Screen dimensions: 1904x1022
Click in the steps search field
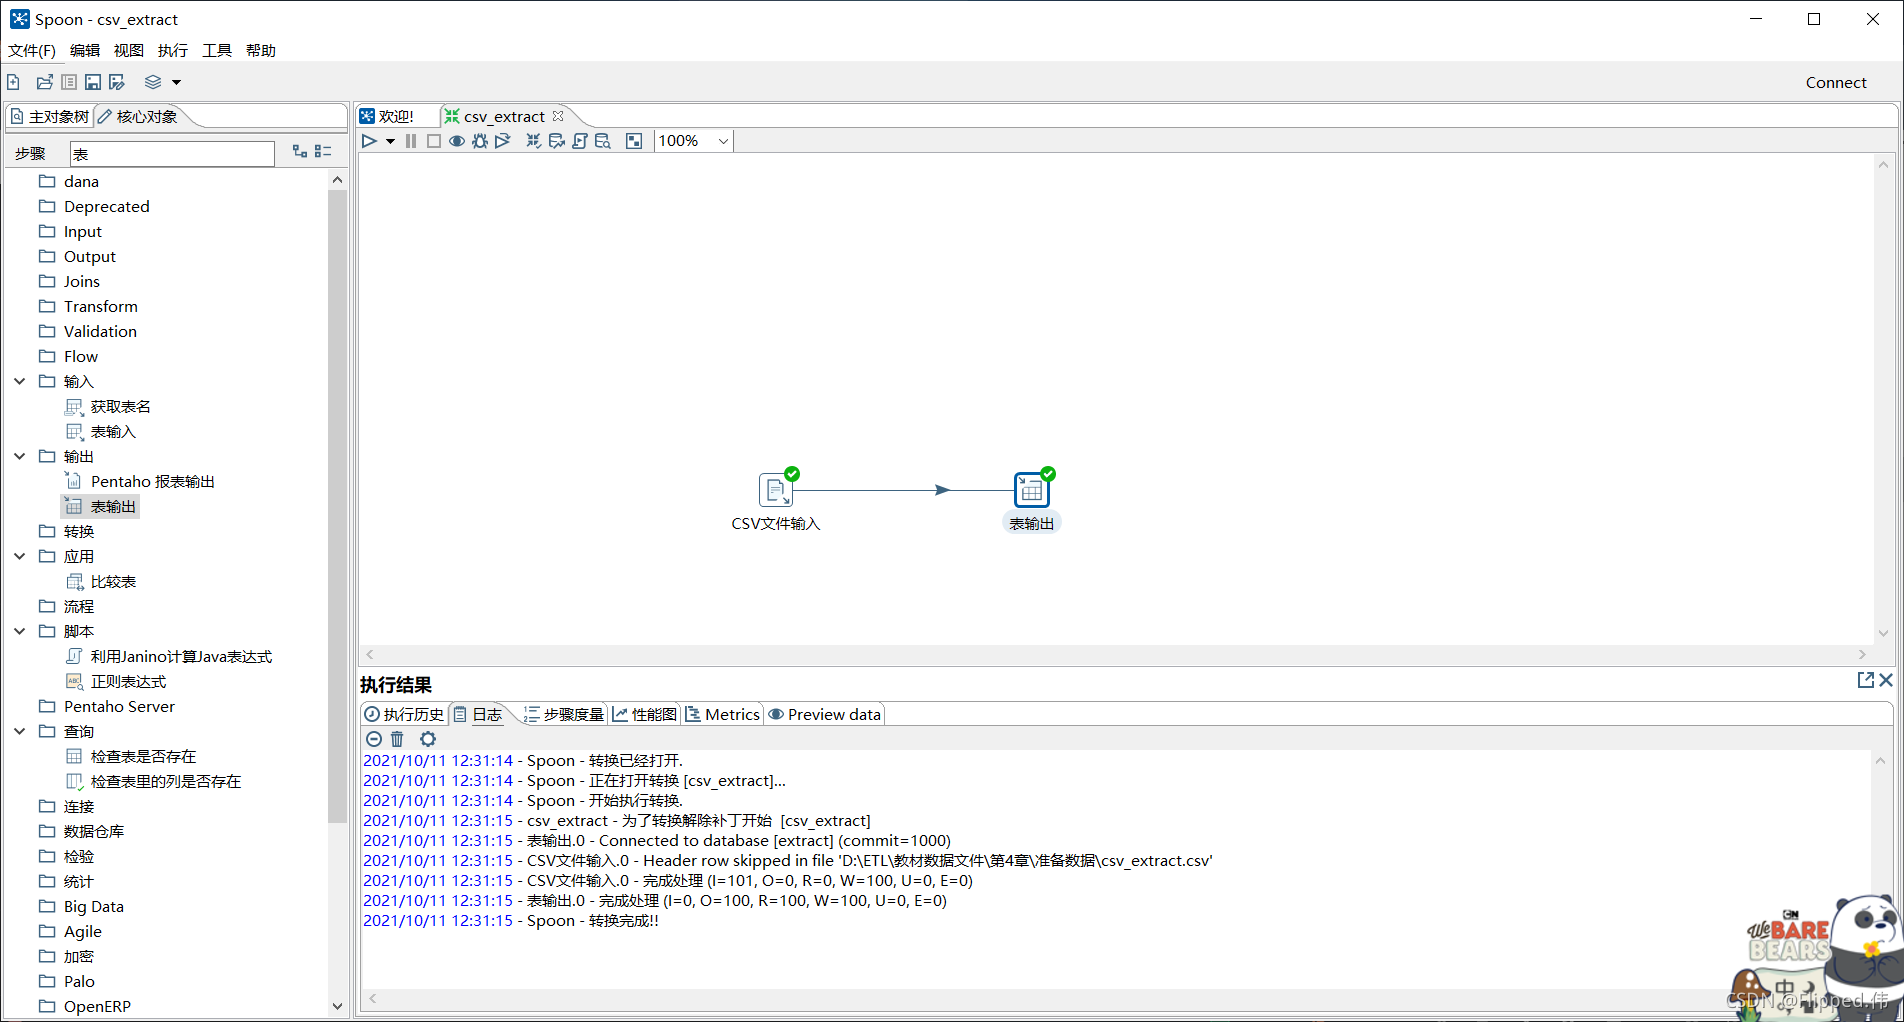pos(171,153)
